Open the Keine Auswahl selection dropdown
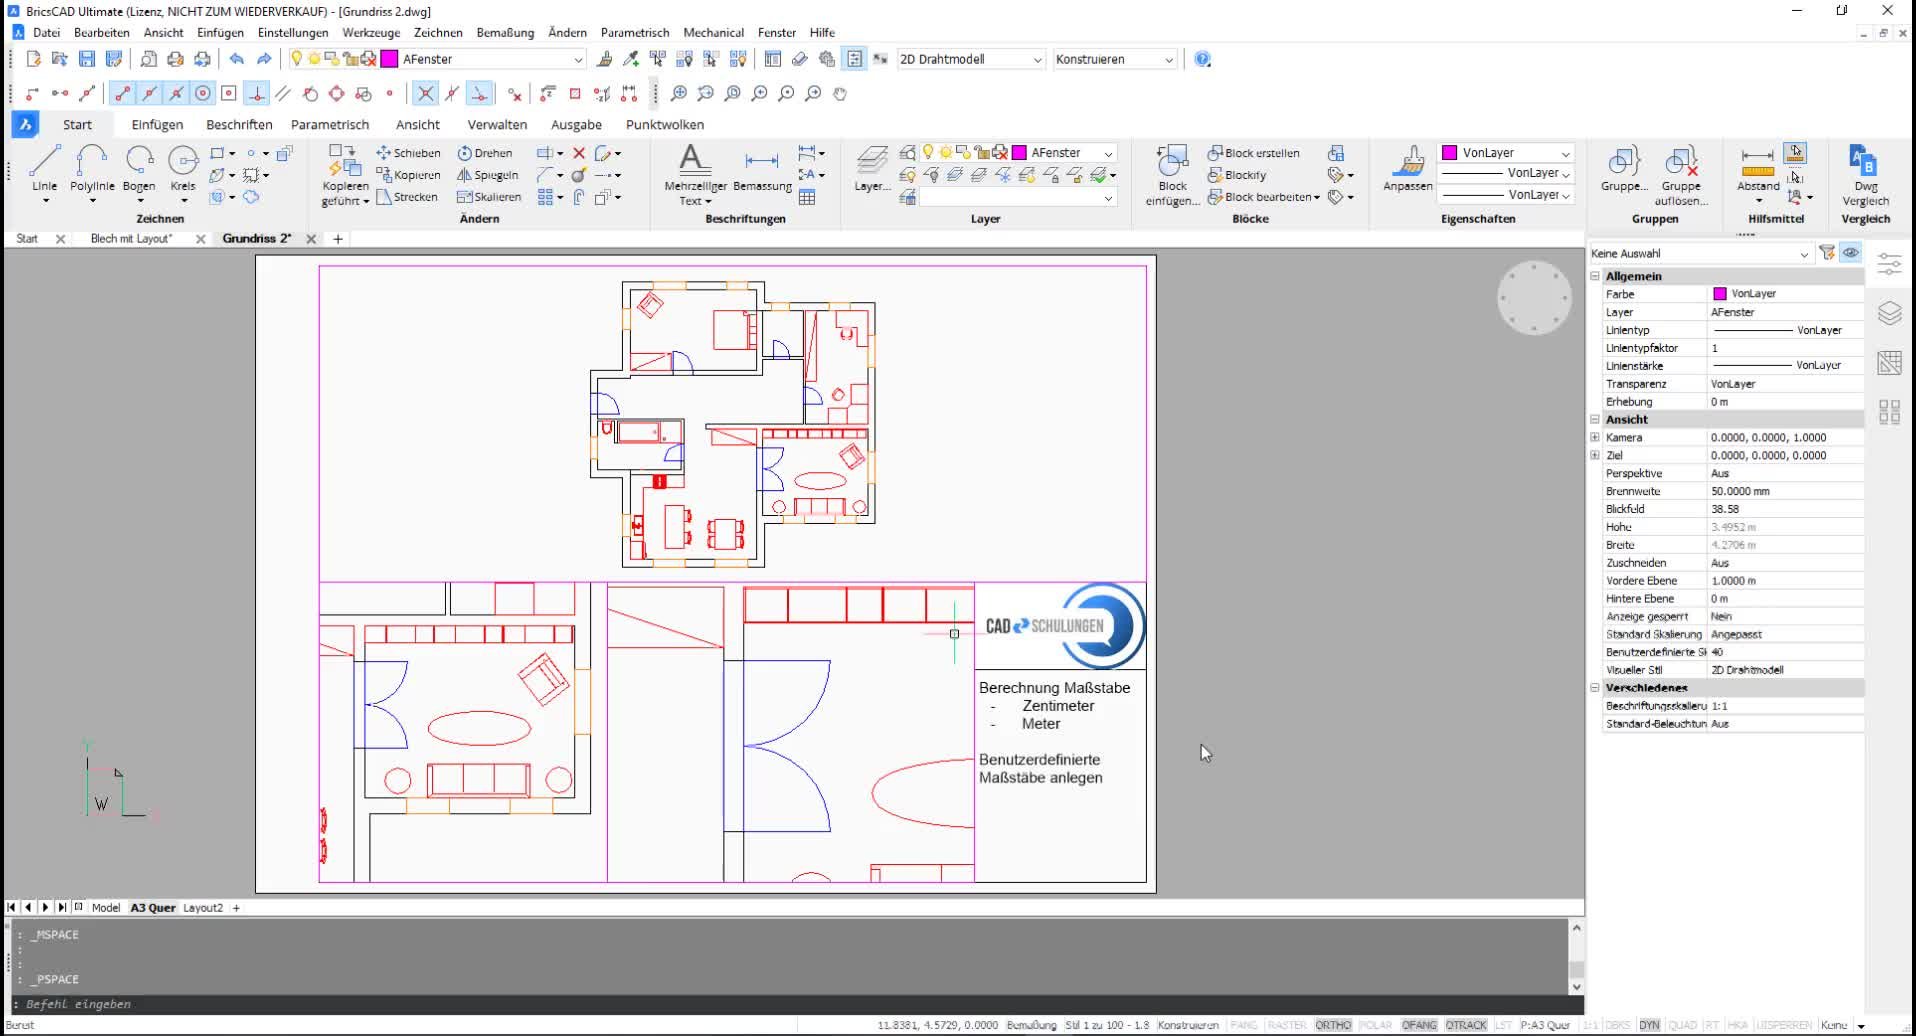The width and height of the screenshot is (1916, 1036). (1700, 254)
